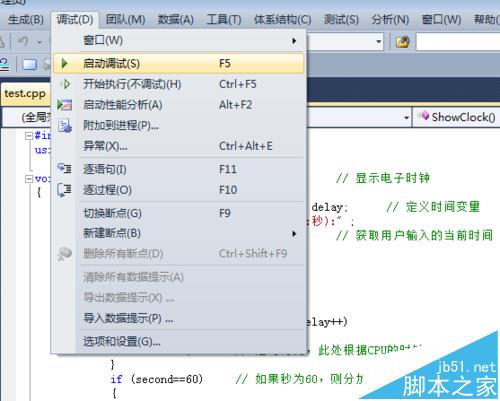The height and width of the screenshot is (401, 500).
Task: Click the delay variable in code
Action: coord(328,207)
